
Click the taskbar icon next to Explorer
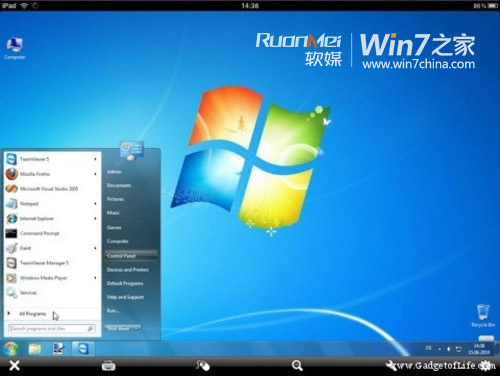pyautogui.click(x=58, y=349)
